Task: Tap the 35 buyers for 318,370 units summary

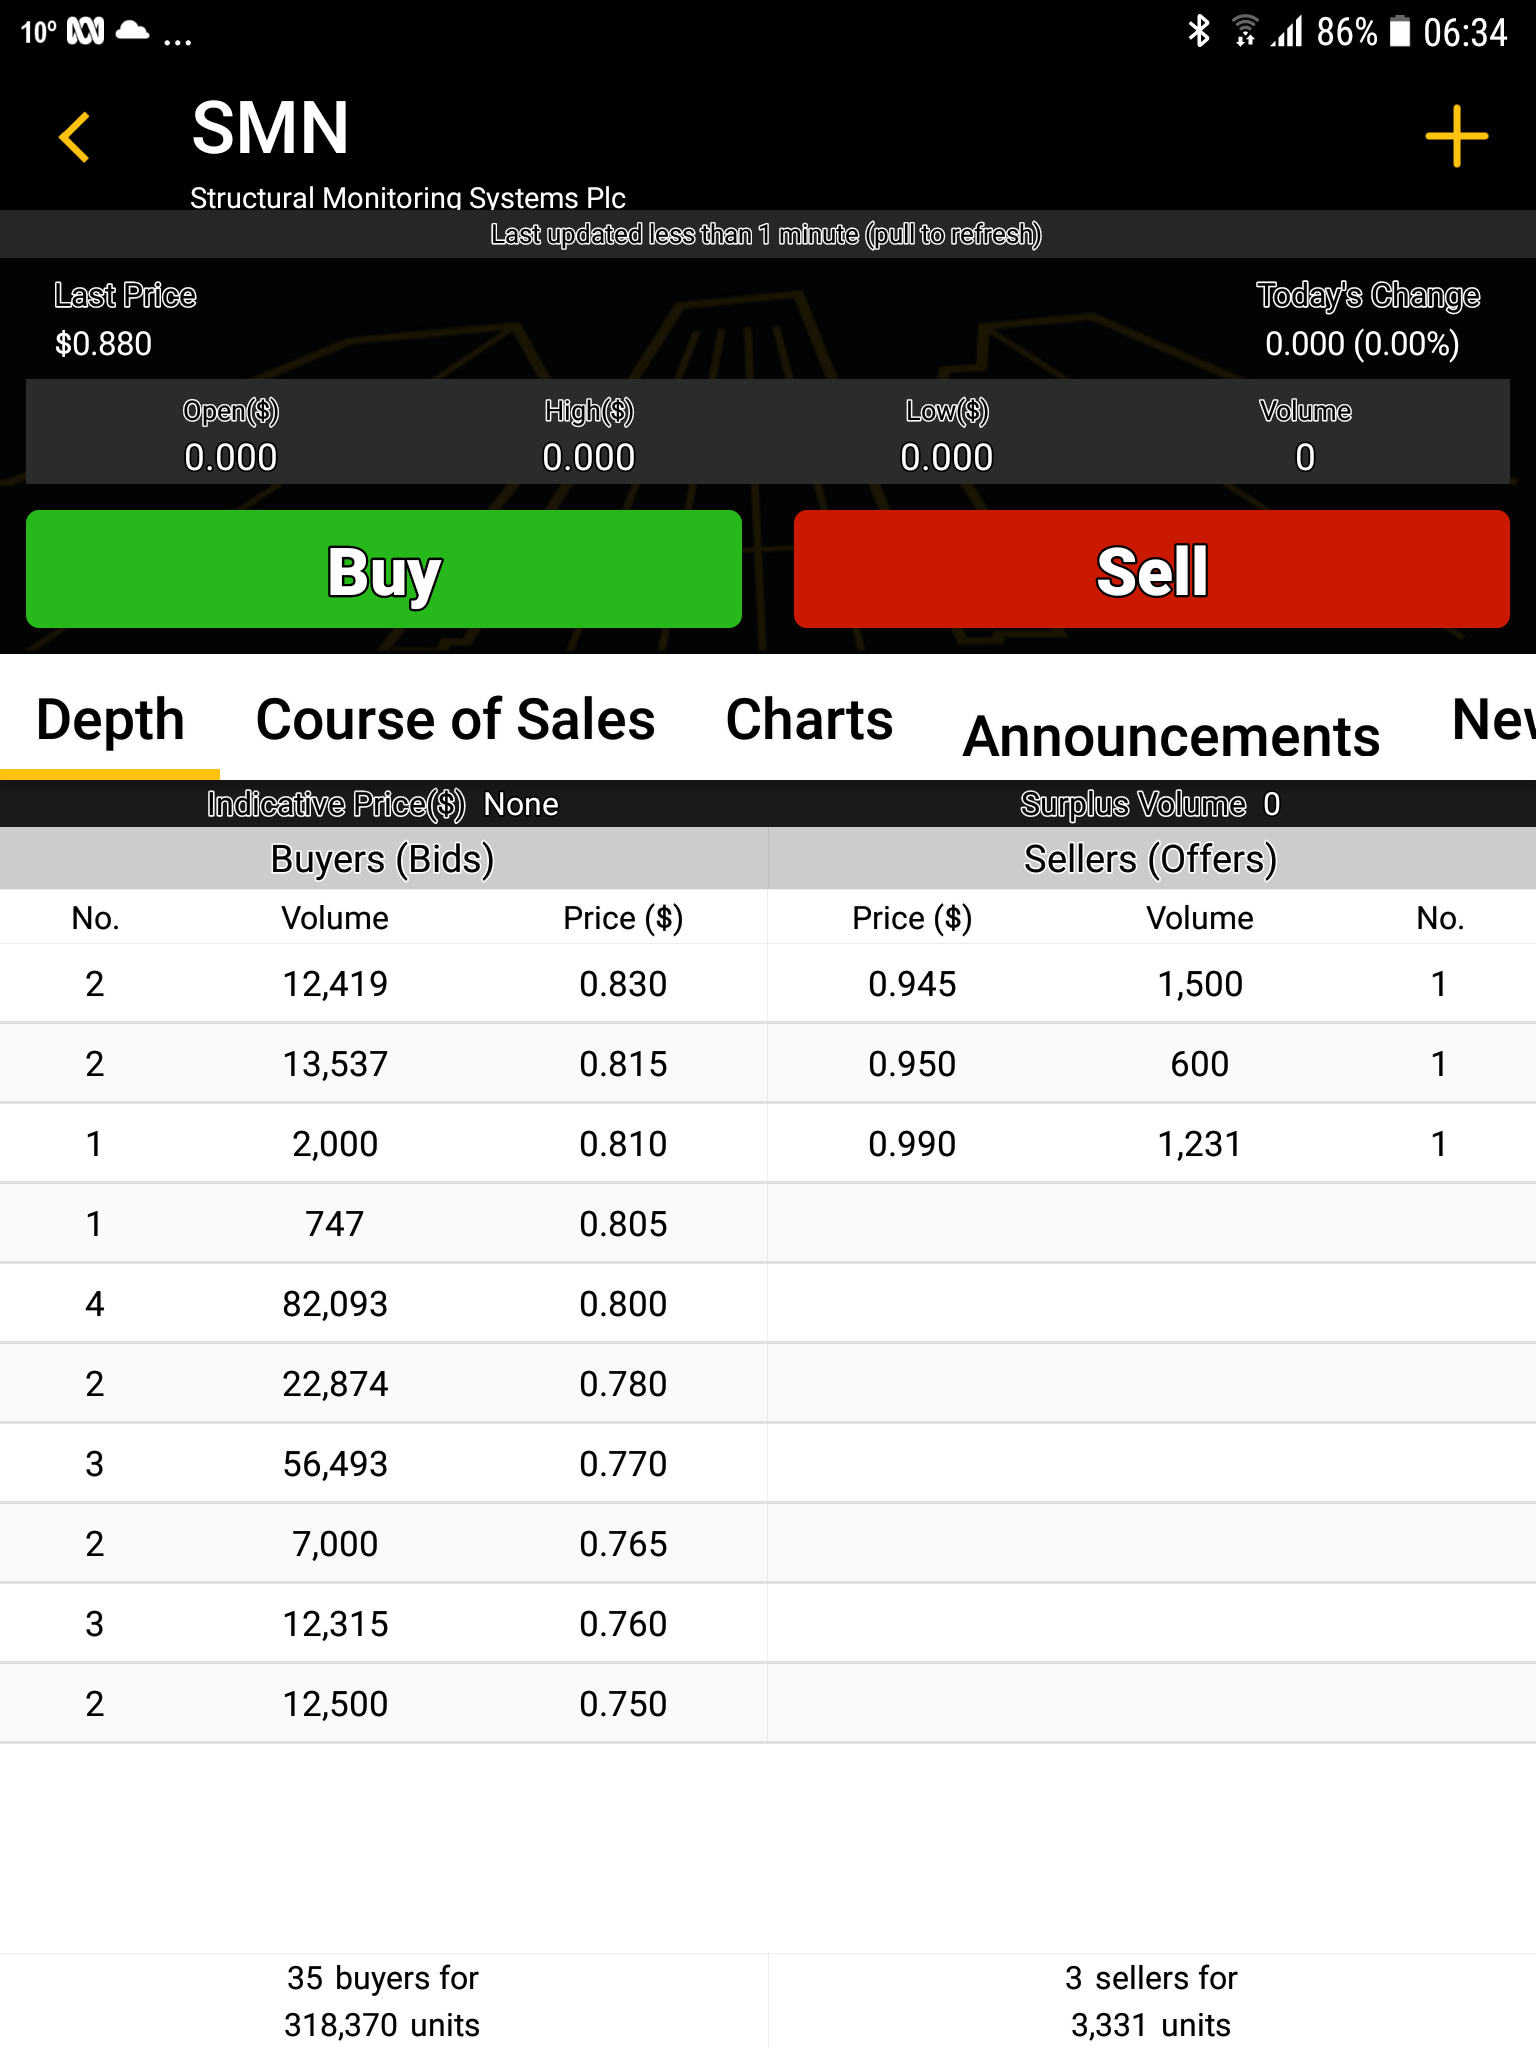Action: click(x=383, y=2001)
